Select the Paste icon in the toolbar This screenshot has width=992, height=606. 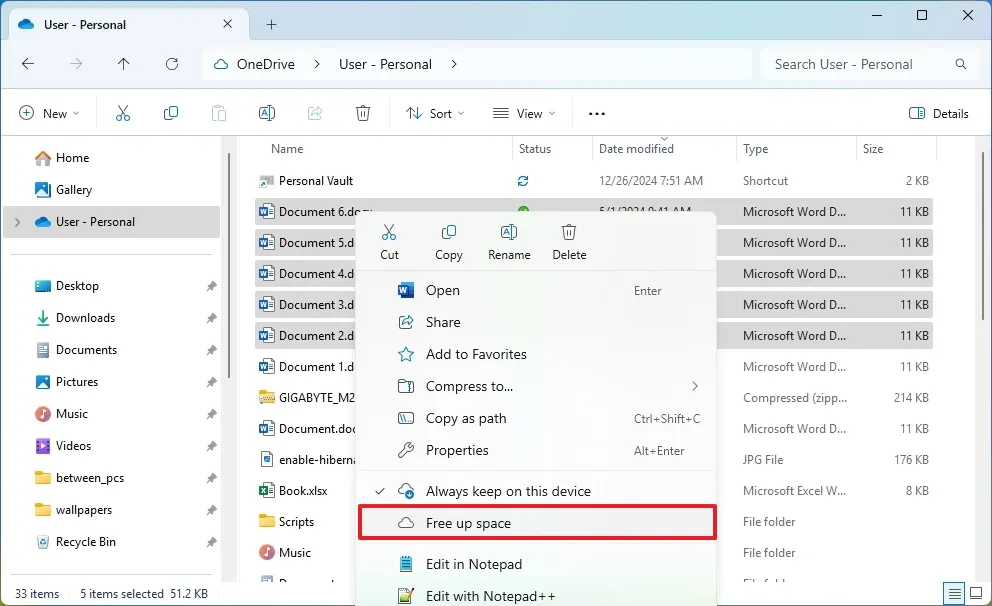(219, 113)
